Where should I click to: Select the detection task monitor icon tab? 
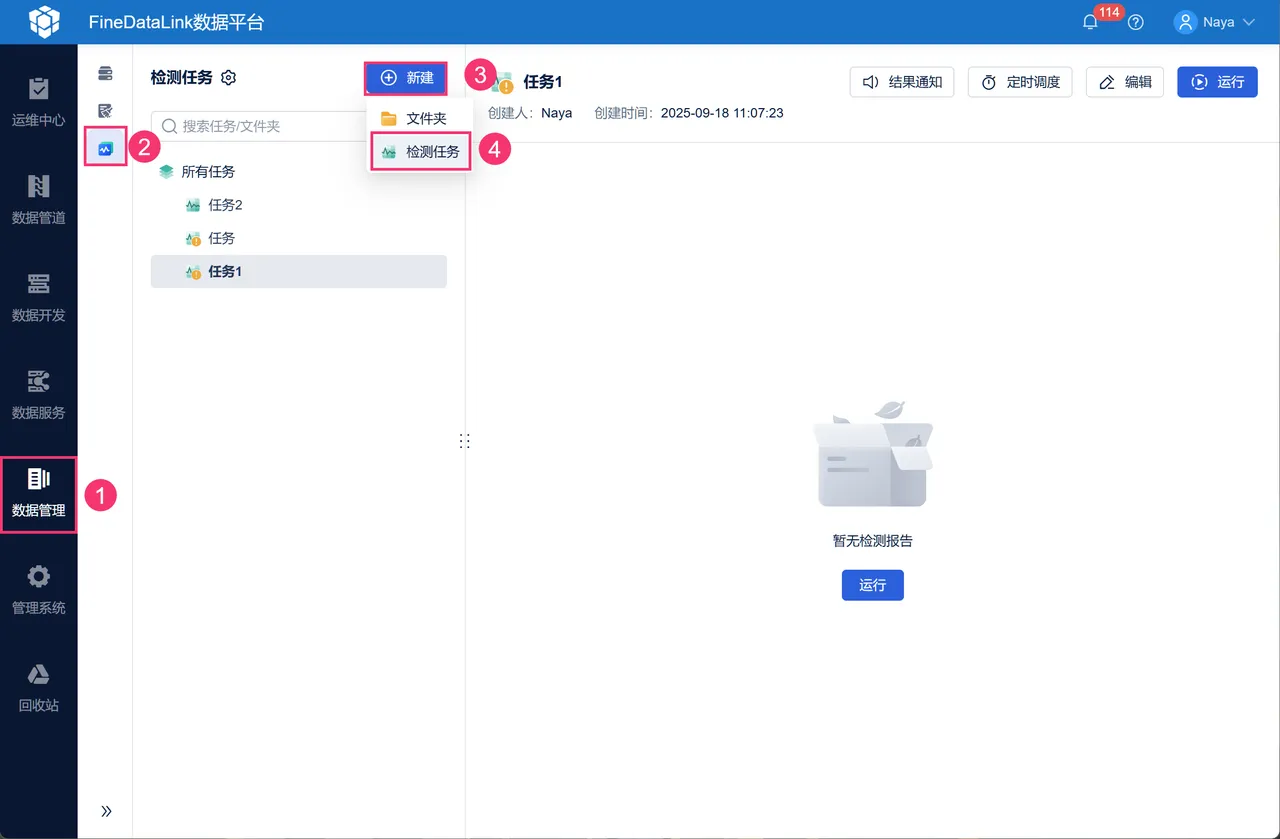(x=105, y=148)
